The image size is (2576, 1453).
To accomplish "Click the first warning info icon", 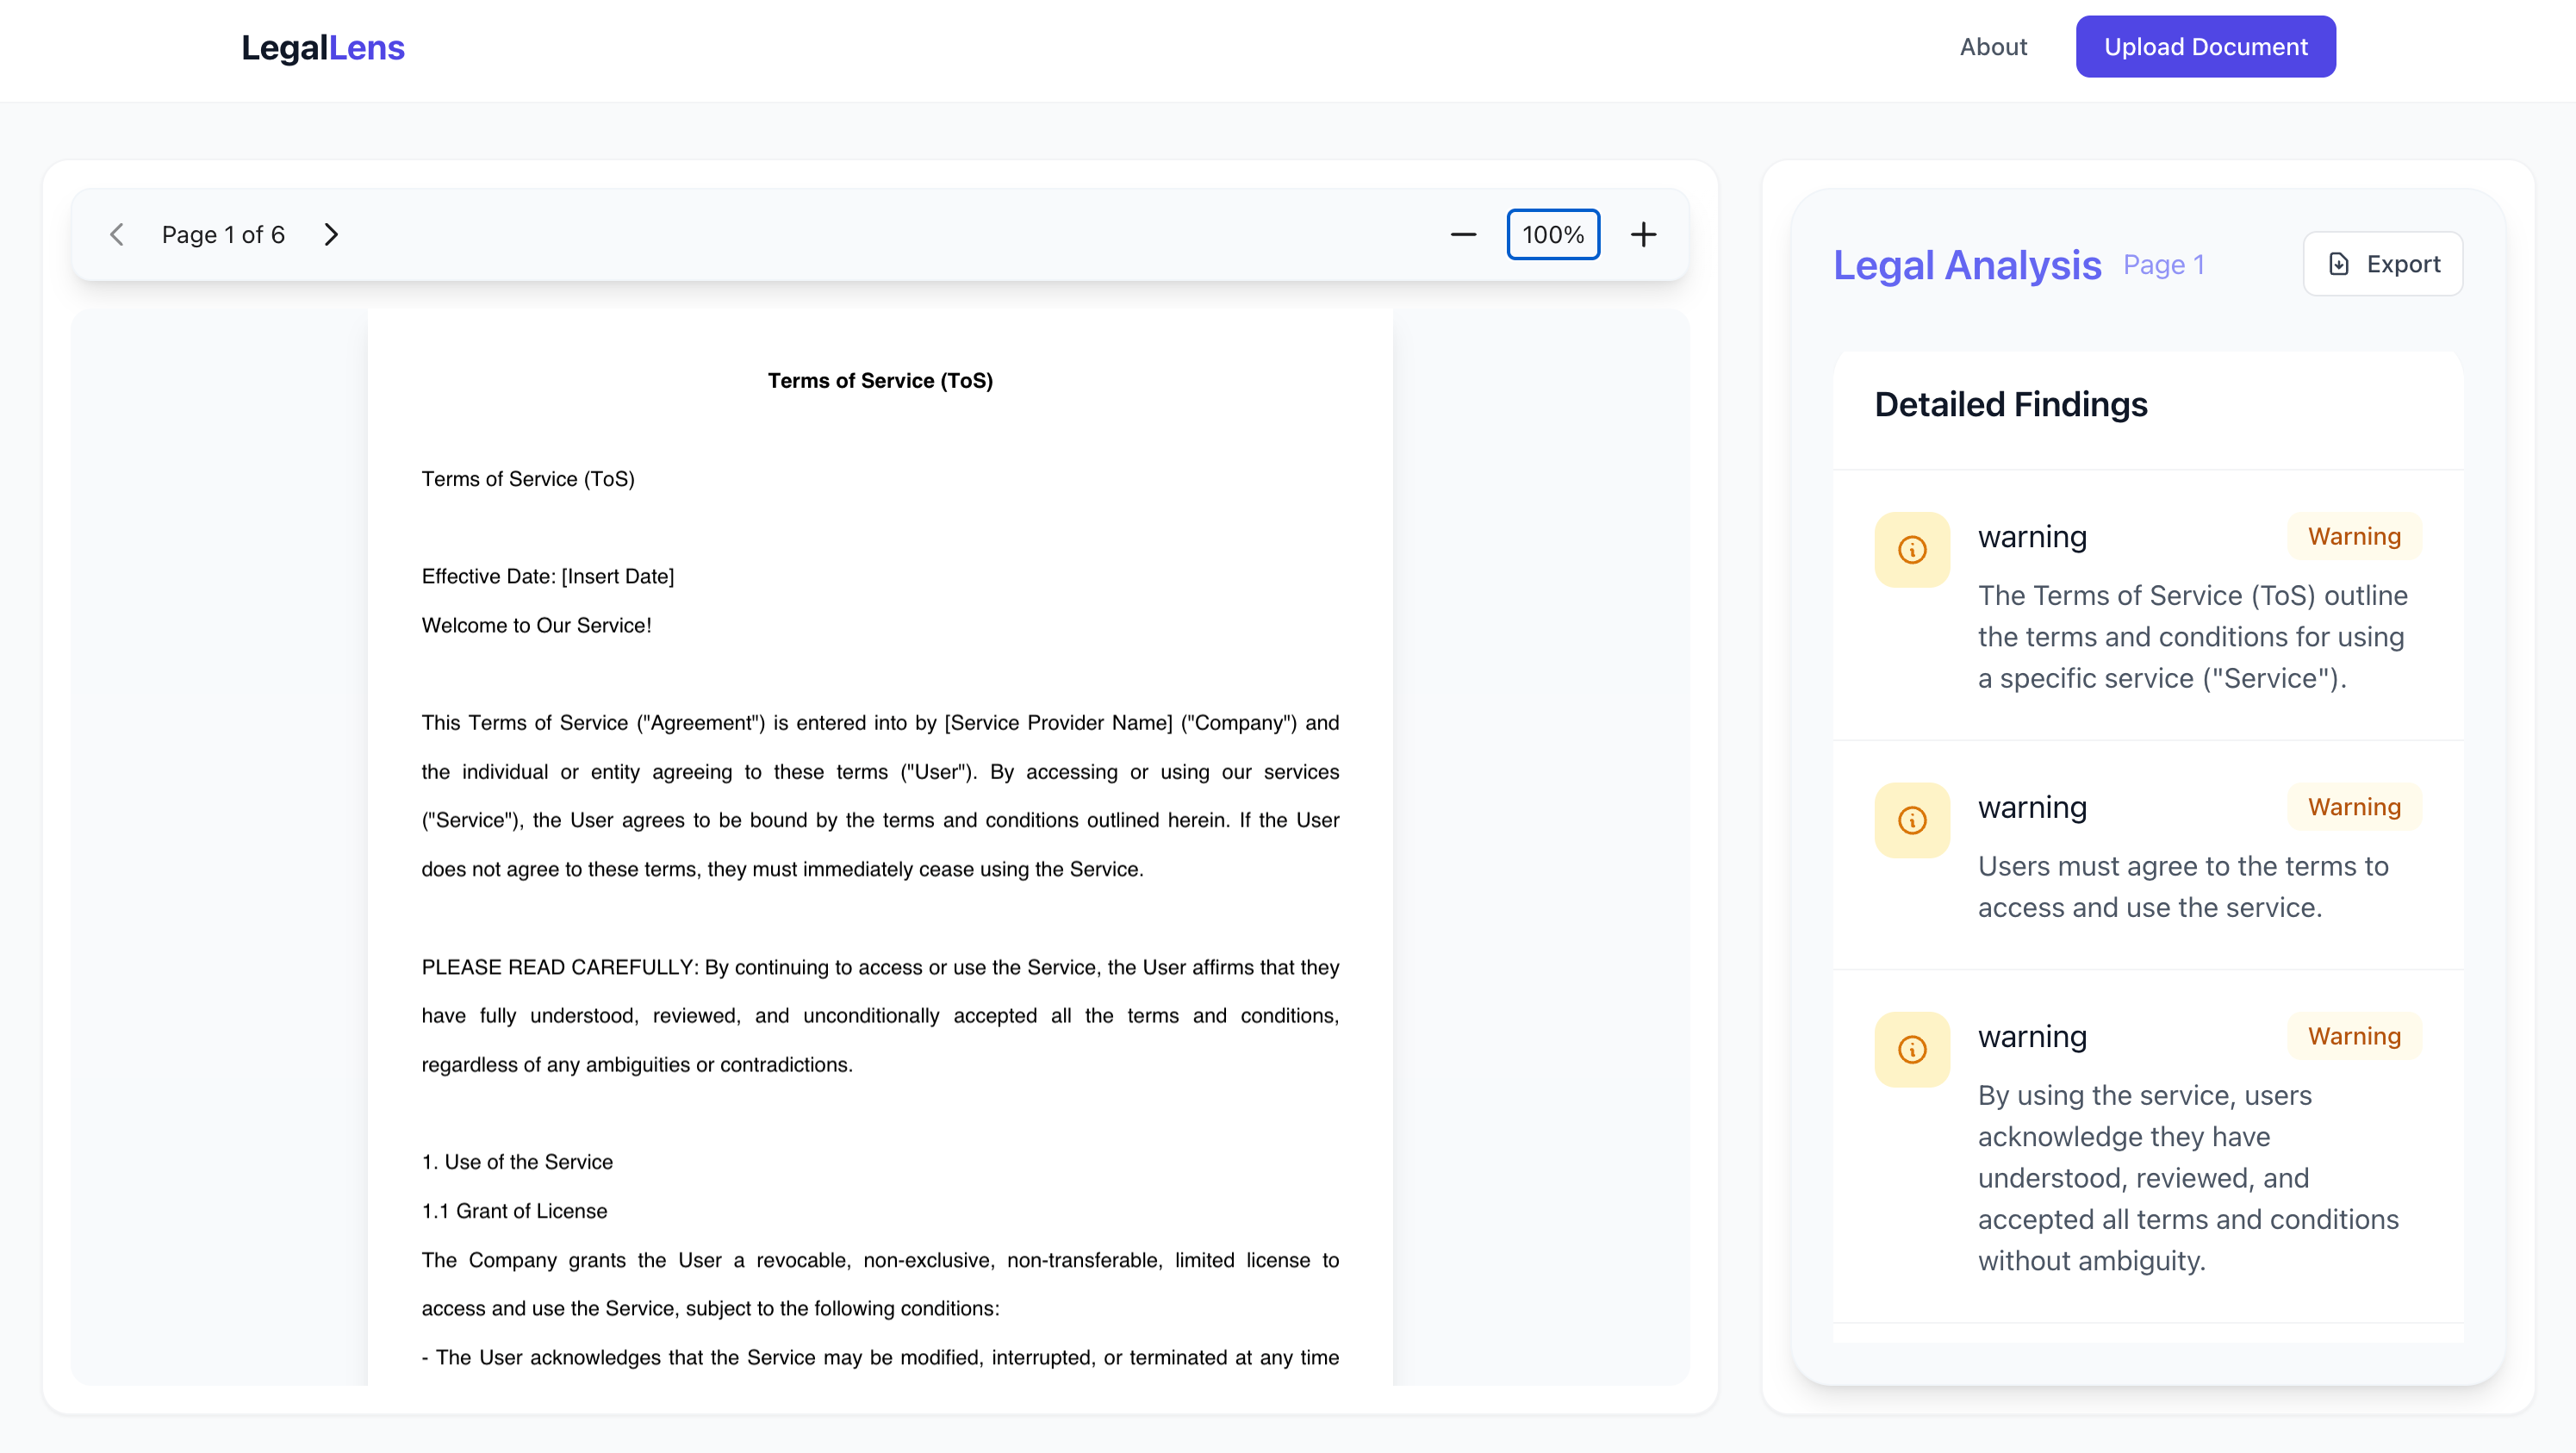I will click(1911, 549).
